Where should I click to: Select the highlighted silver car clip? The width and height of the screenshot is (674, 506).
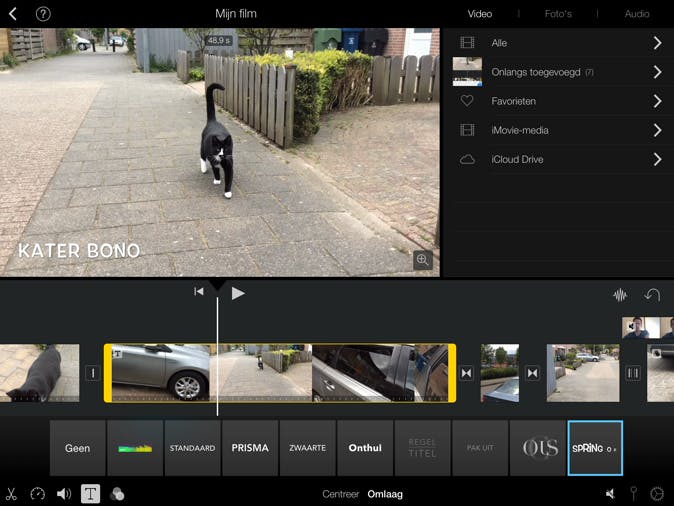click(x=280, y=373)
